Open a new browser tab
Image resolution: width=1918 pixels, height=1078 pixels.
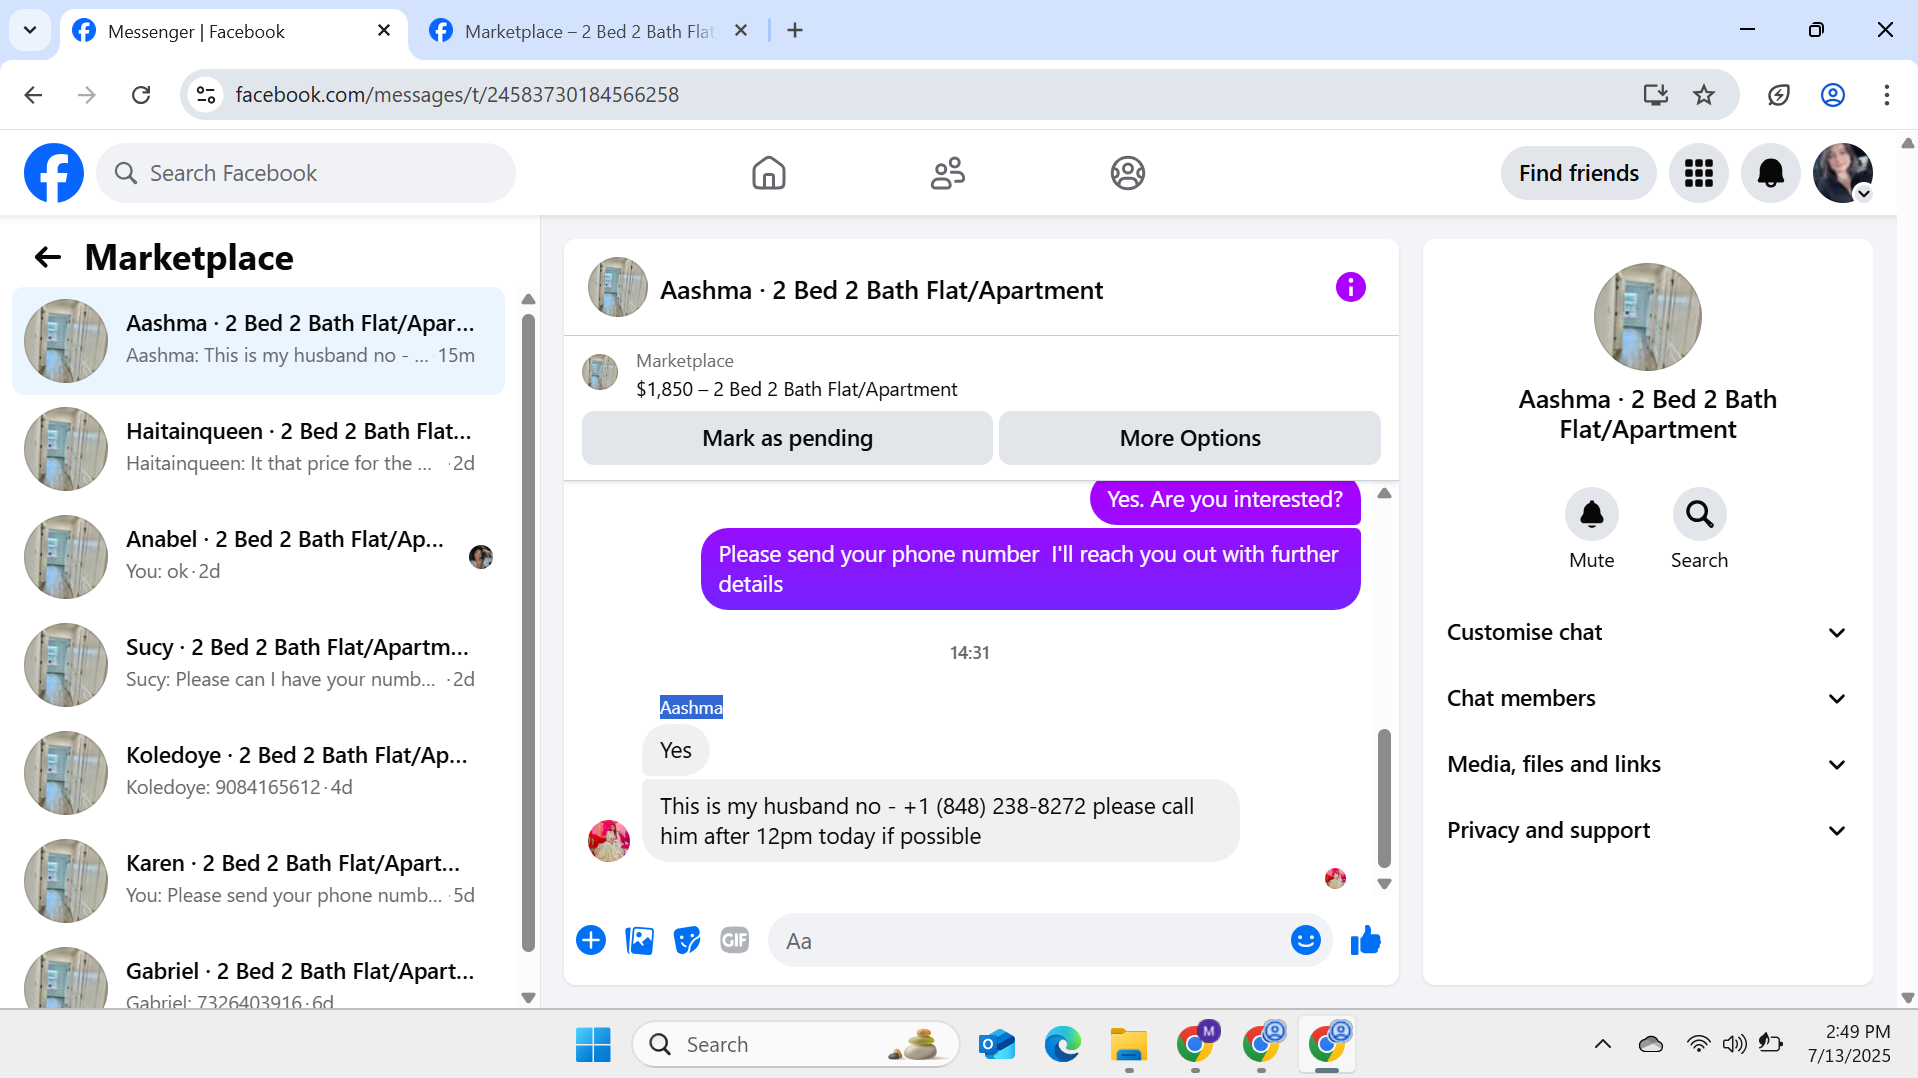tap(795, 30)
